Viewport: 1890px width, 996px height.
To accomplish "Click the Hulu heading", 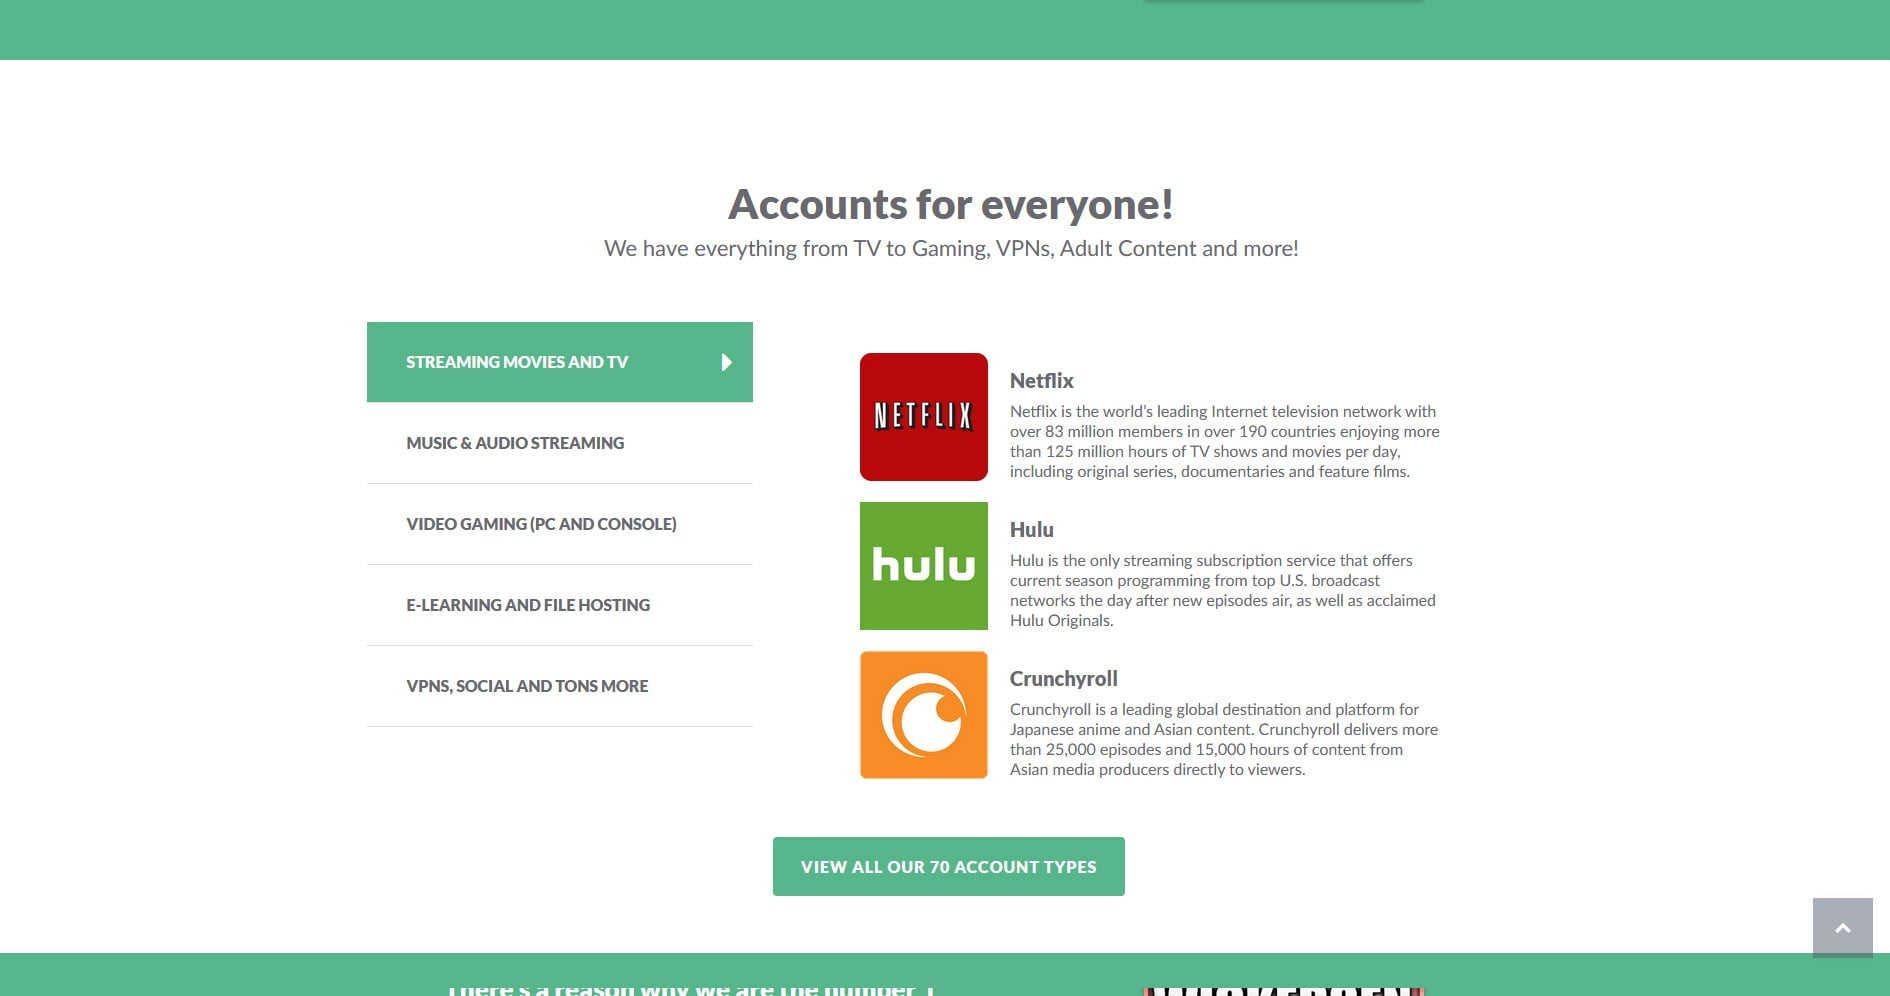I will (x=1031, y=530).
